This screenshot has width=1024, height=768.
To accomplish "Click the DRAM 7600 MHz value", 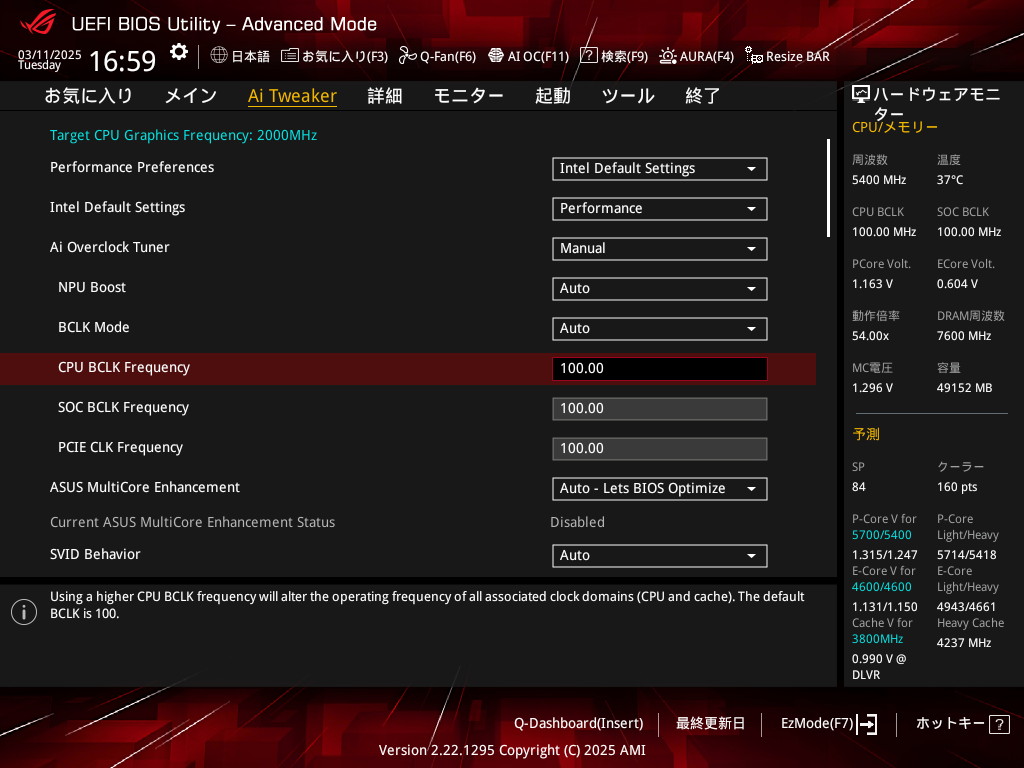I will point(964,336).
